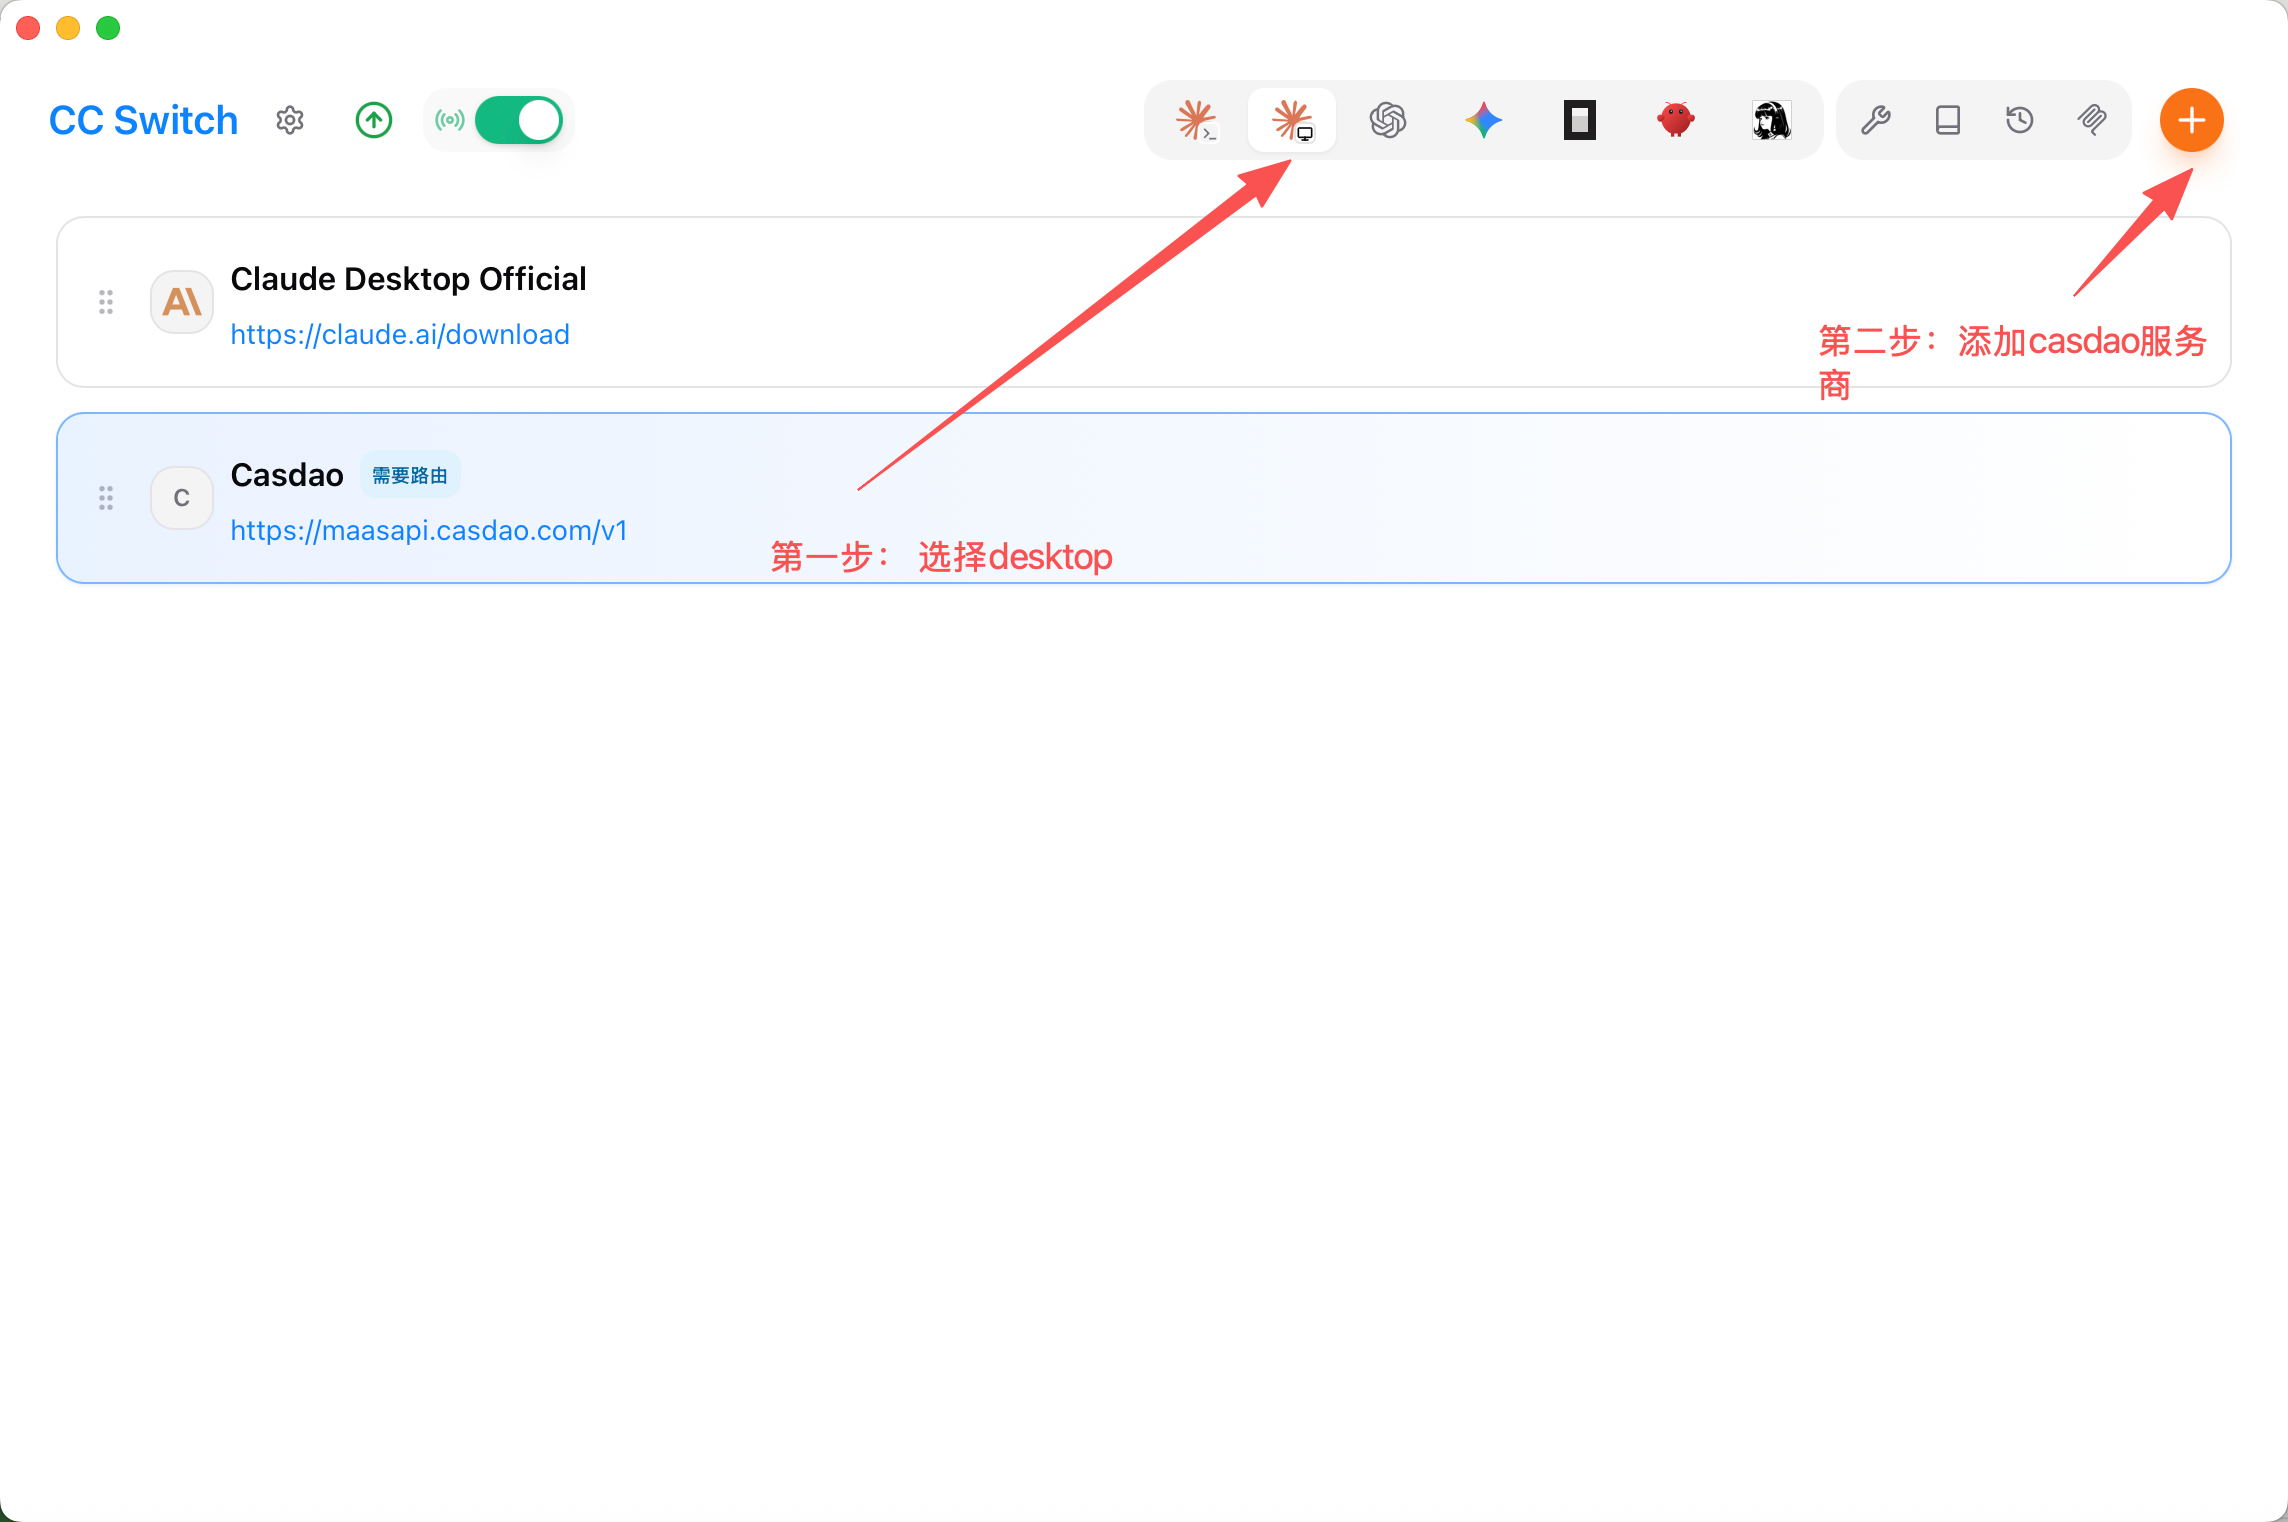Open the settings gear icon

[x=290, y=120]
